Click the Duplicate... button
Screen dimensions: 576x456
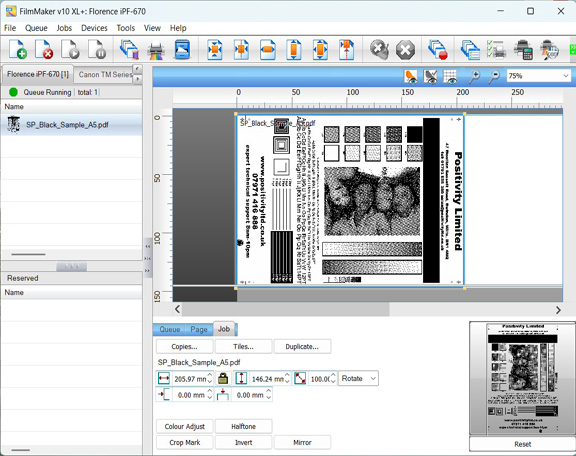302,347
